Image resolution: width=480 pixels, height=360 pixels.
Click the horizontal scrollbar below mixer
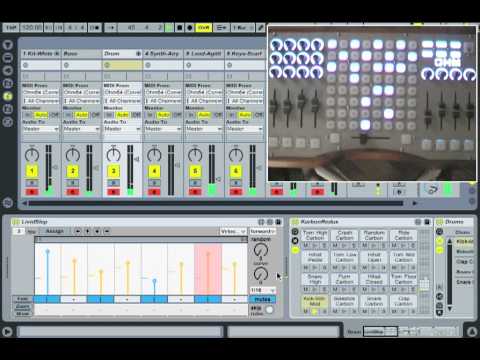(x=216, y=203)
